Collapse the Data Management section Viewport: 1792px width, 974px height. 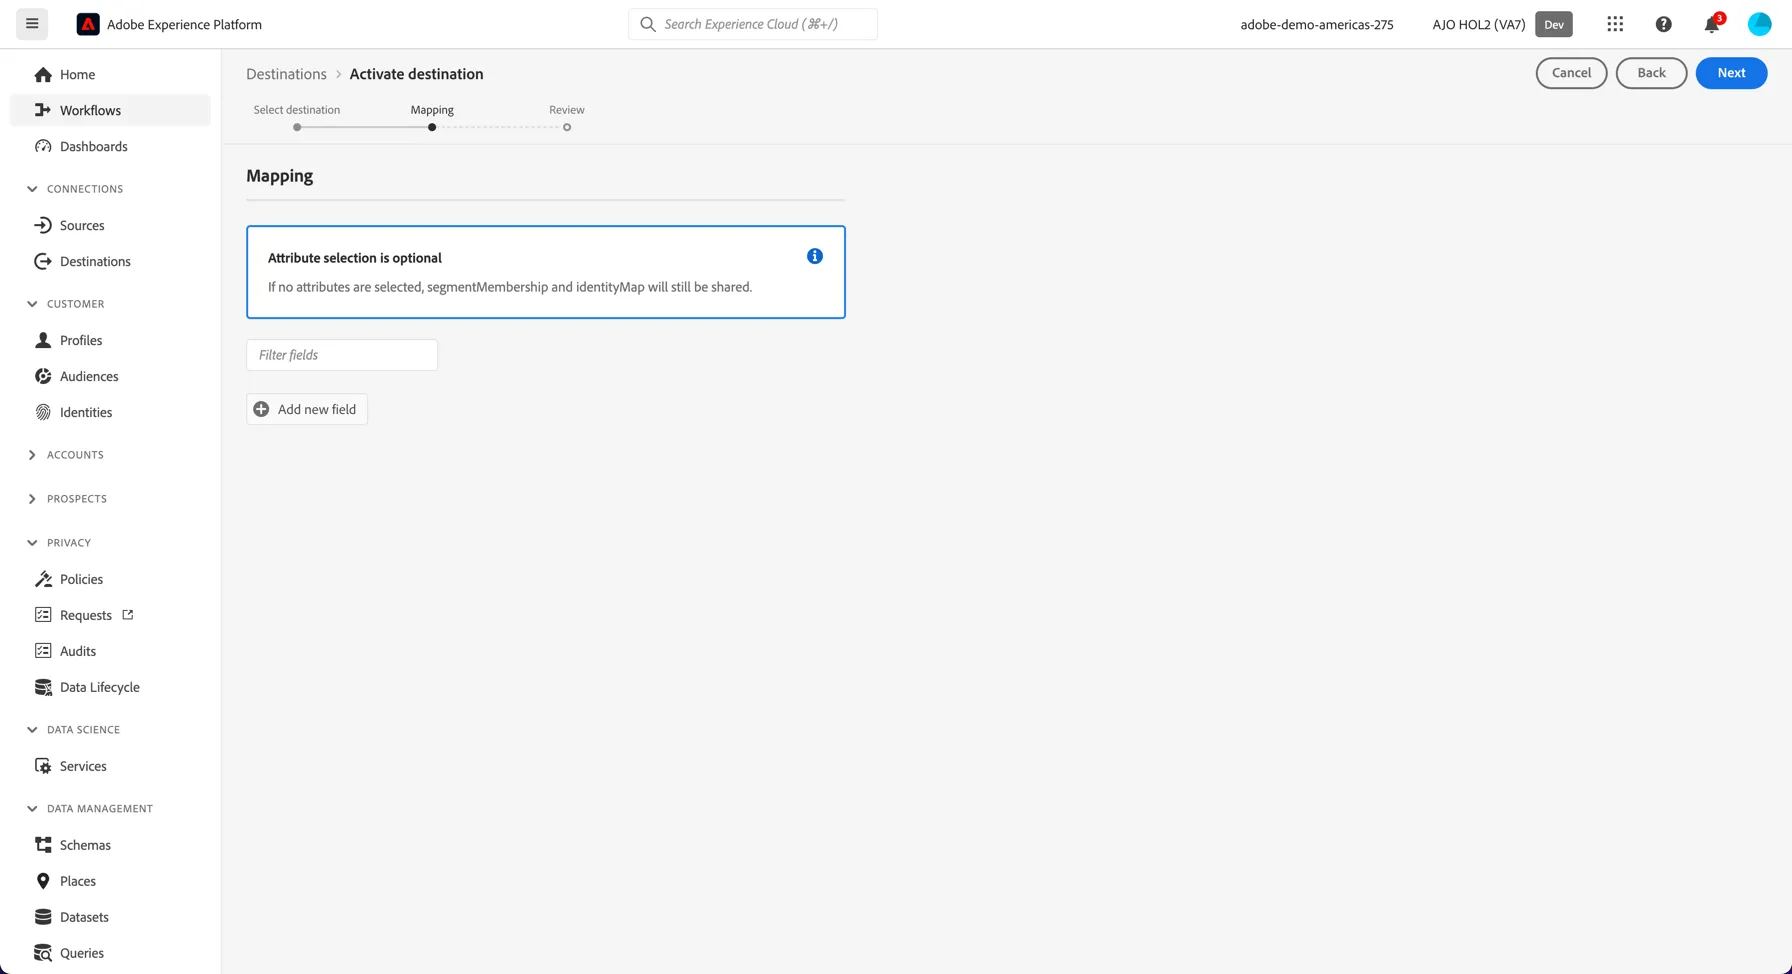click(32, 809)
